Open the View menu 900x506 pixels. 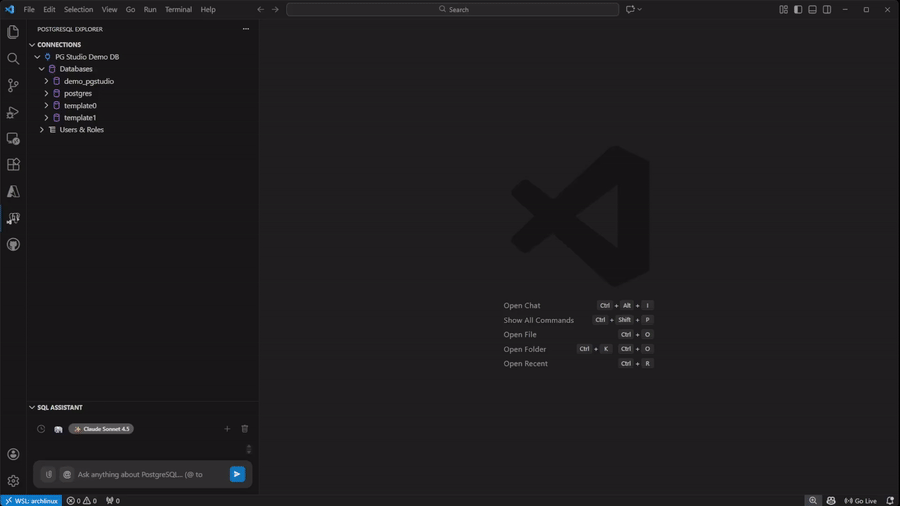(x=109, y=9)
